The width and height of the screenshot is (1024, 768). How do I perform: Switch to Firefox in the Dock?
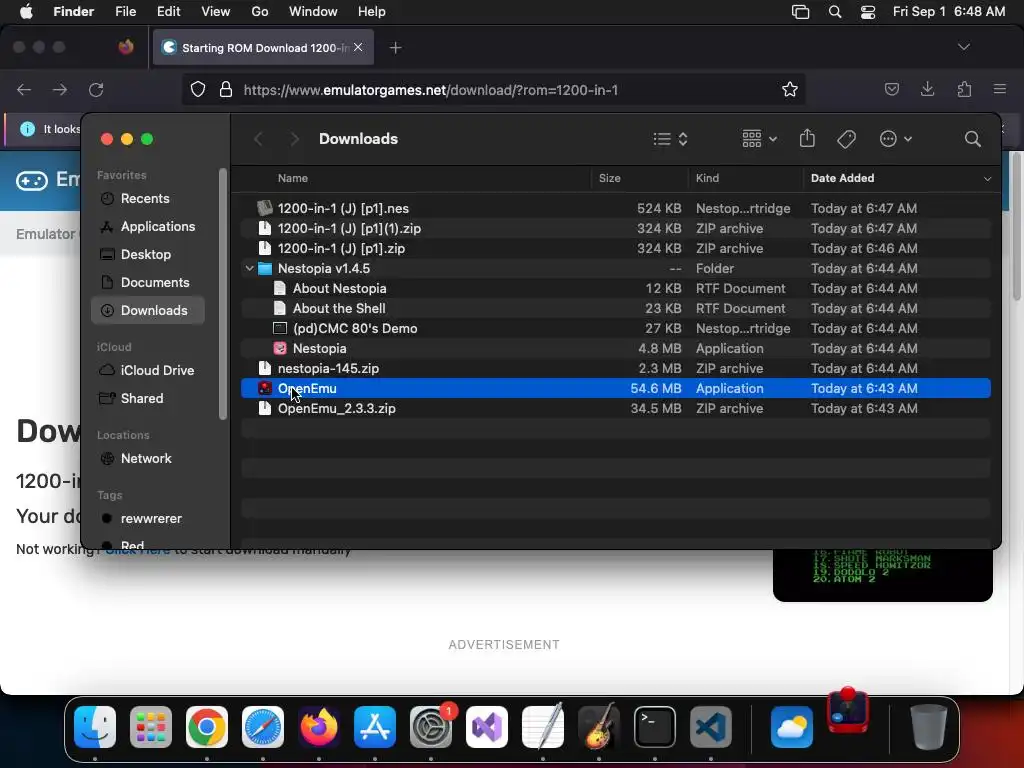coord(319,726)
